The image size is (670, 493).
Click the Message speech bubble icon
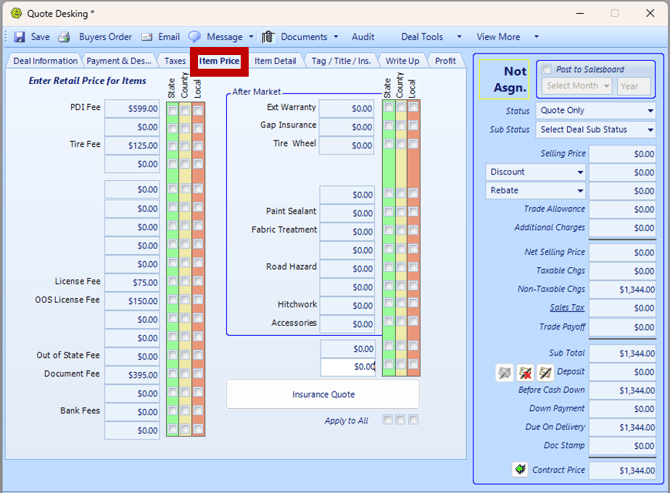pyautogui.click(x=194, y=37)
